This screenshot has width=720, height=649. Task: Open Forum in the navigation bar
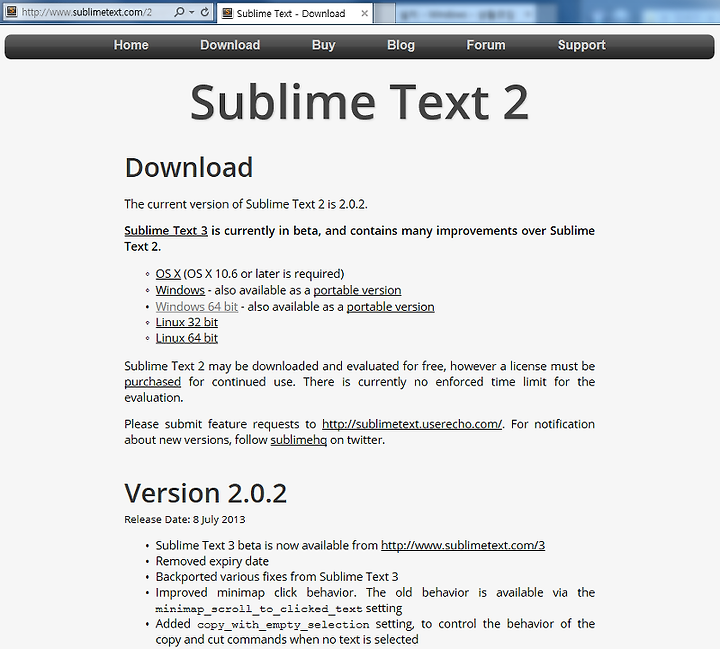pyautogui.click(x=486, y=45)
